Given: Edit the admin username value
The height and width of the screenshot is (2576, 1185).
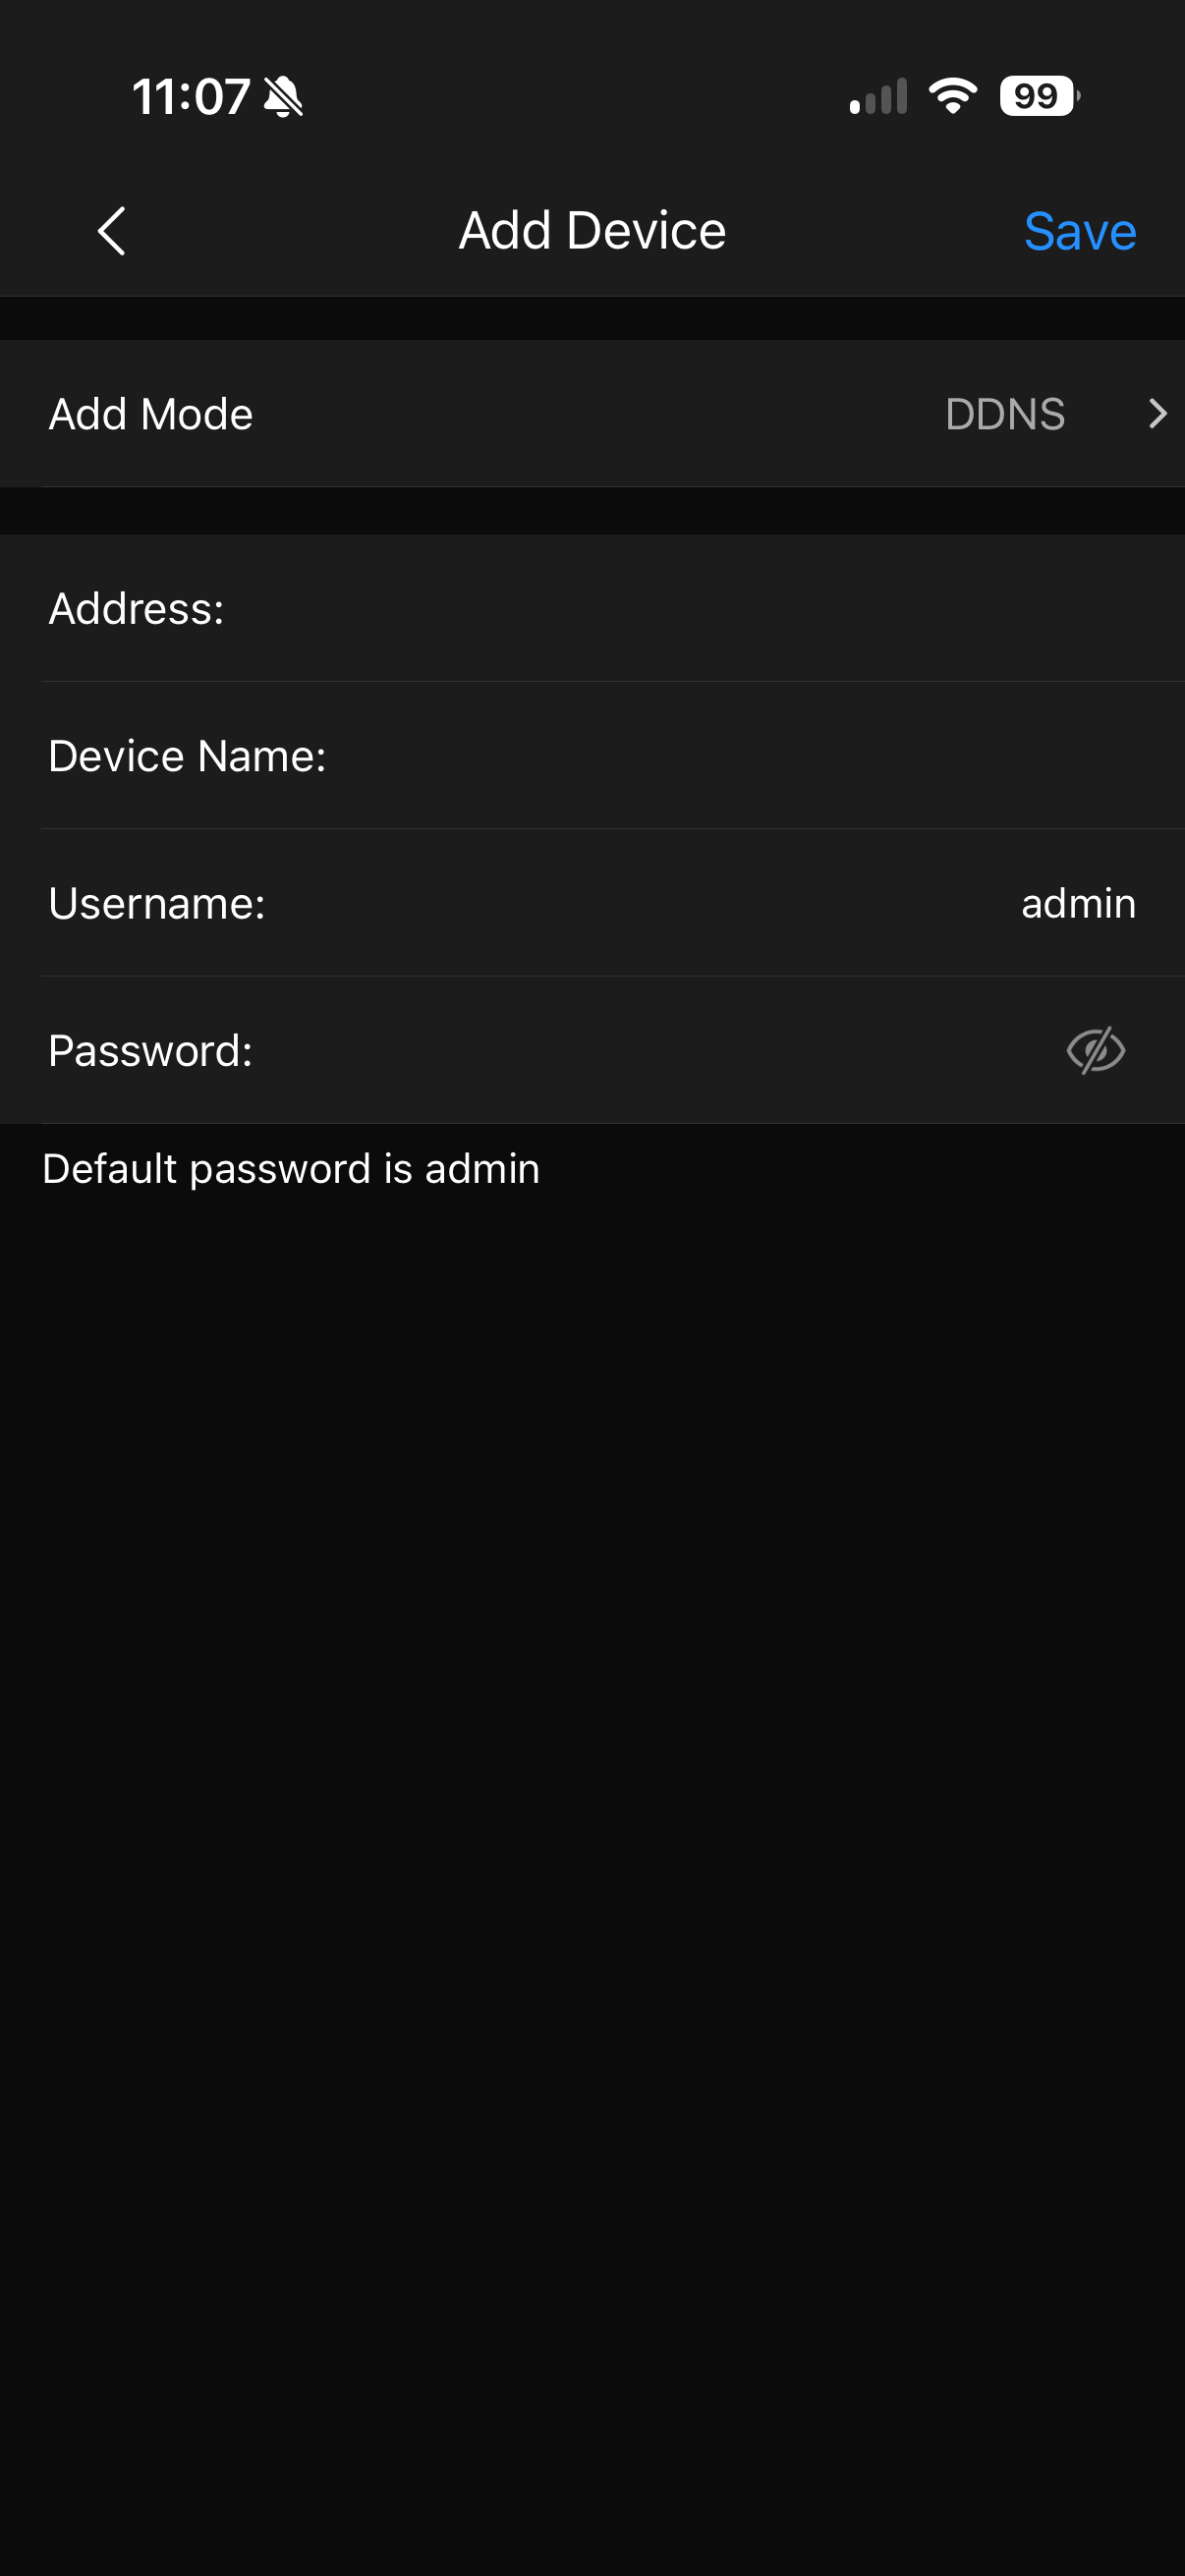Looking at the screenshot, I should [x=1078, y=903].
